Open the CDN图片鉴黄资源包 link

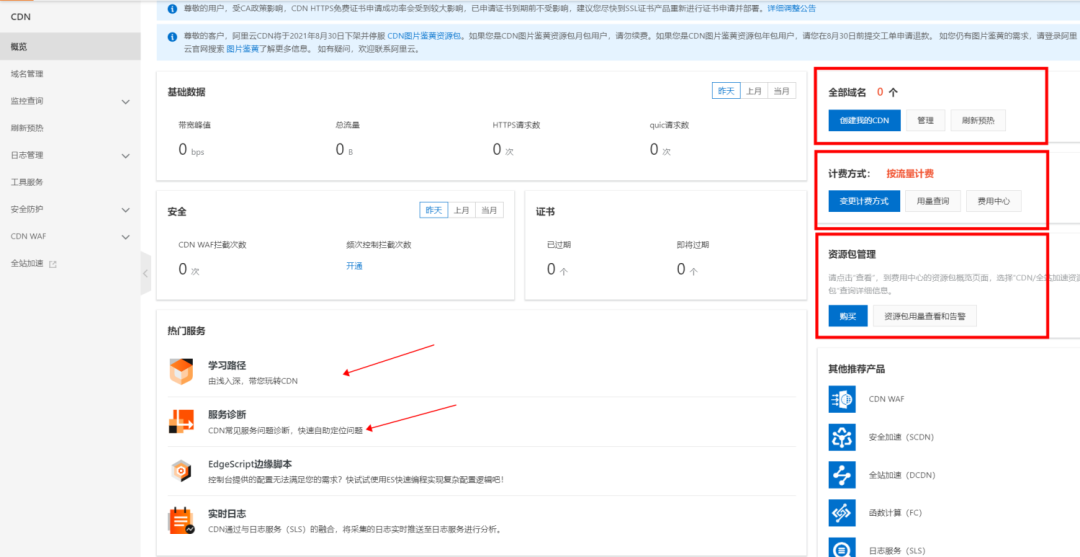click(x=424, y=34)
